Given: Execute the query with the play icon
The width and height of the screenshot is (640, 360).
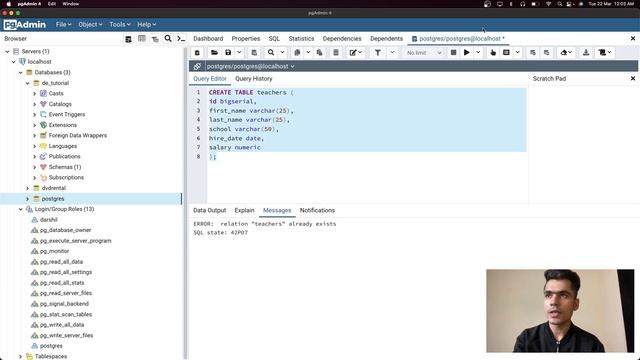Looking at the screenshot, I should [466, 53].
